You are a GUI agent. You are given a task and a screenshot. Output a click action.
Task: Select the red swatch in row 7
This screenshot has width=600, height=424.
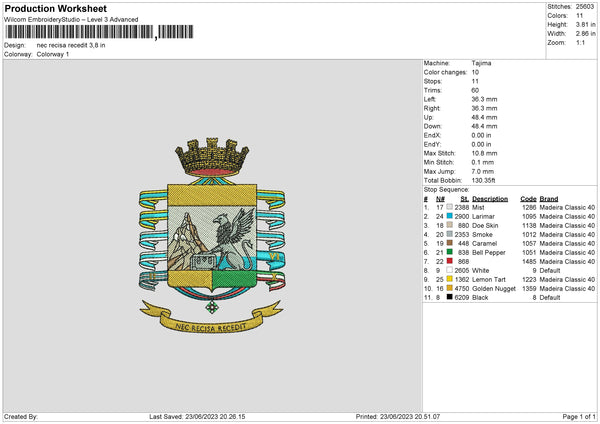(x=450, y=261)
